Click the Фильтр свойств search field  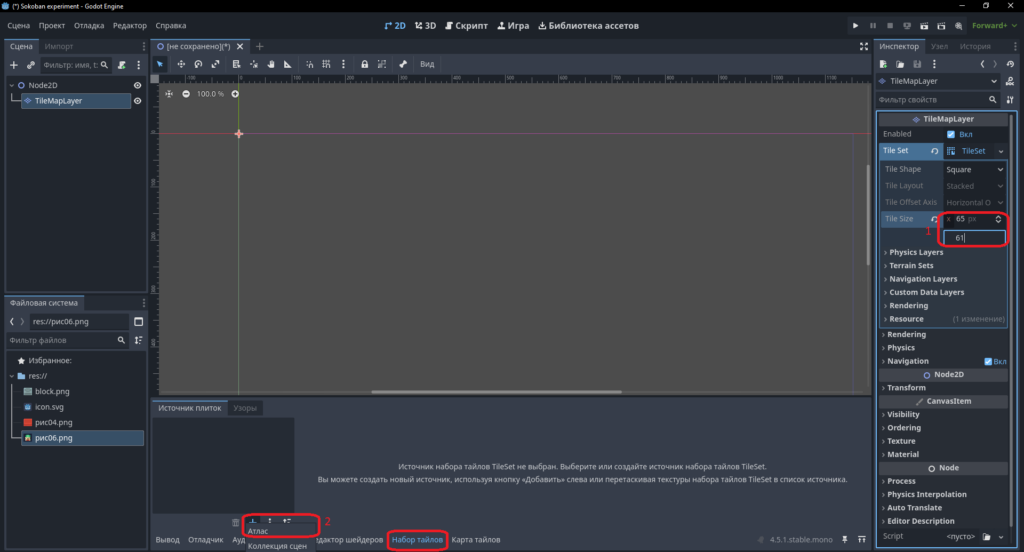coord(936,99)
